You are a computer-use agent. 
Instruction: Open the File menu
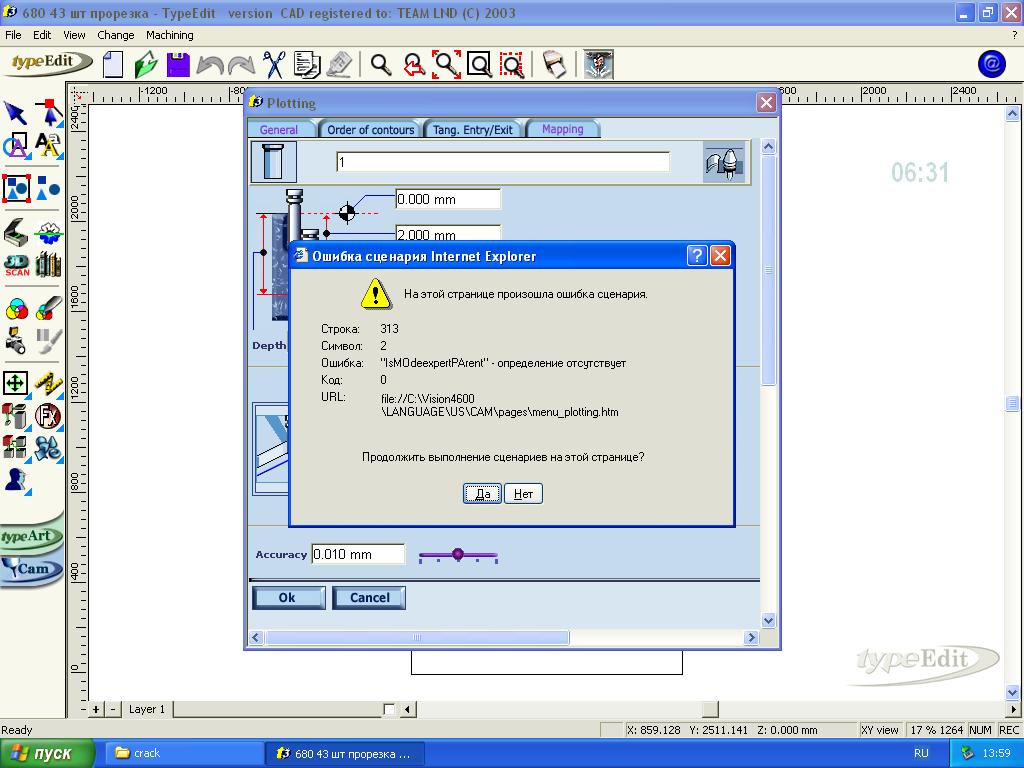pyautogui.click(x=13, y=35)
